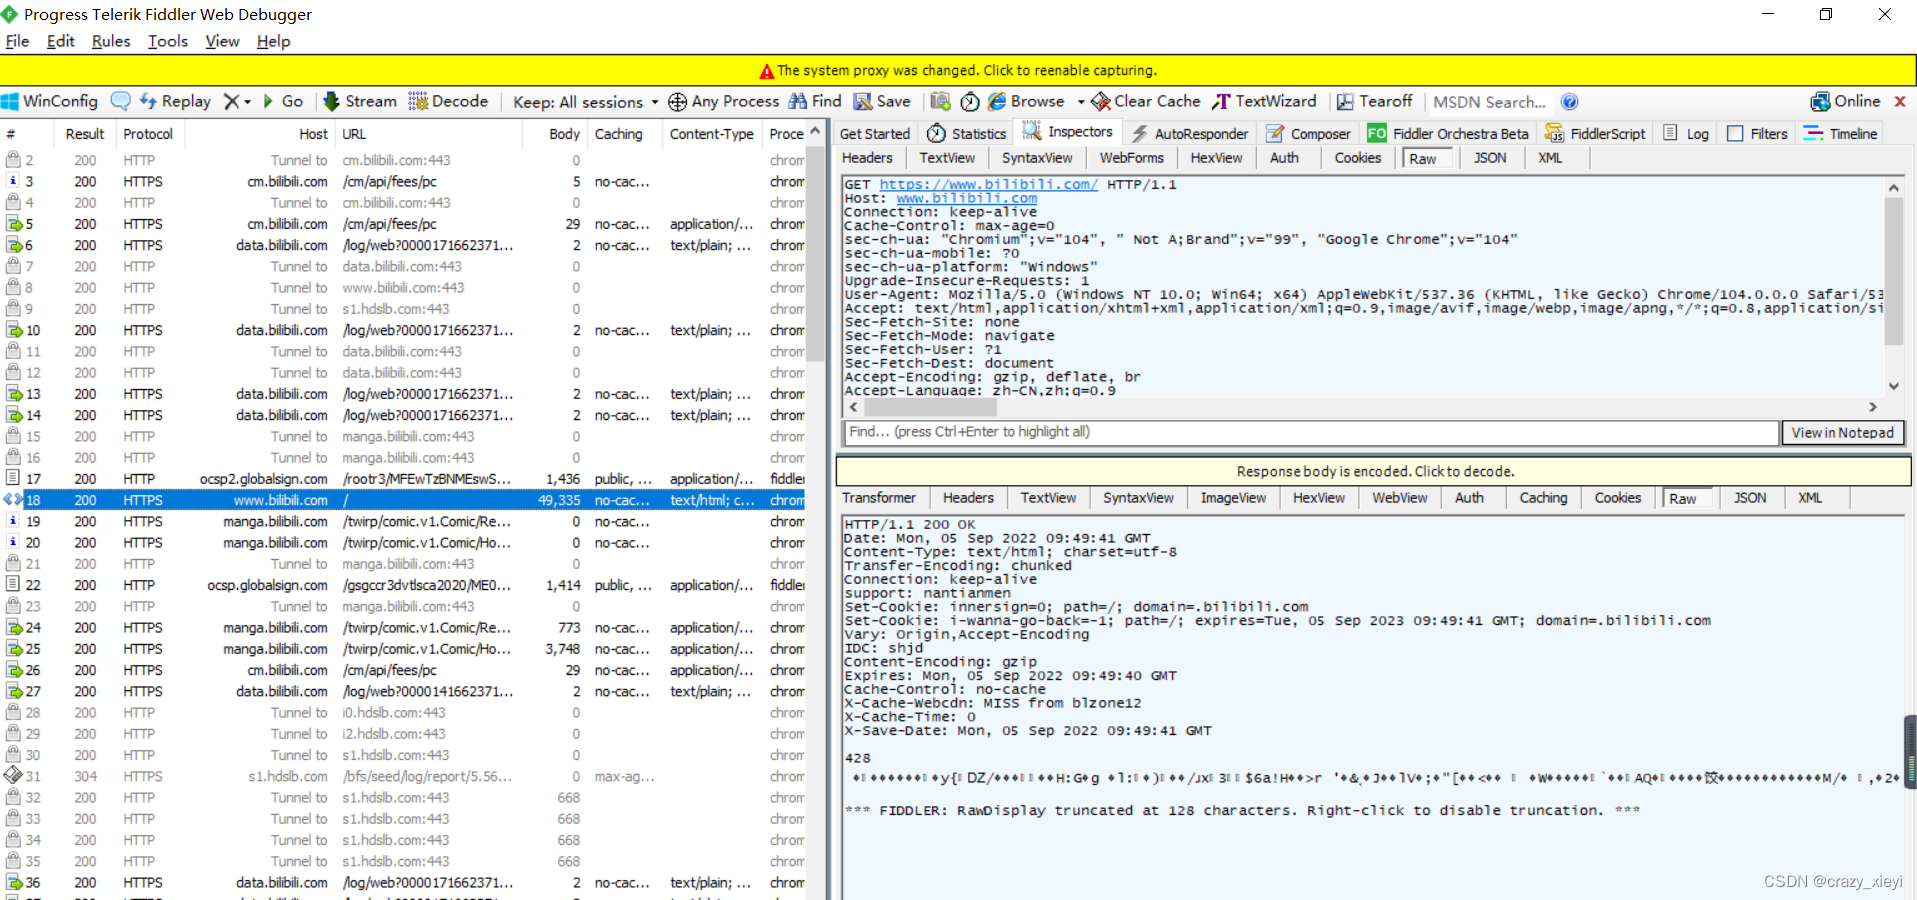Open the blue help question icon
The image size is (1917, 900).
point(1570,102)
